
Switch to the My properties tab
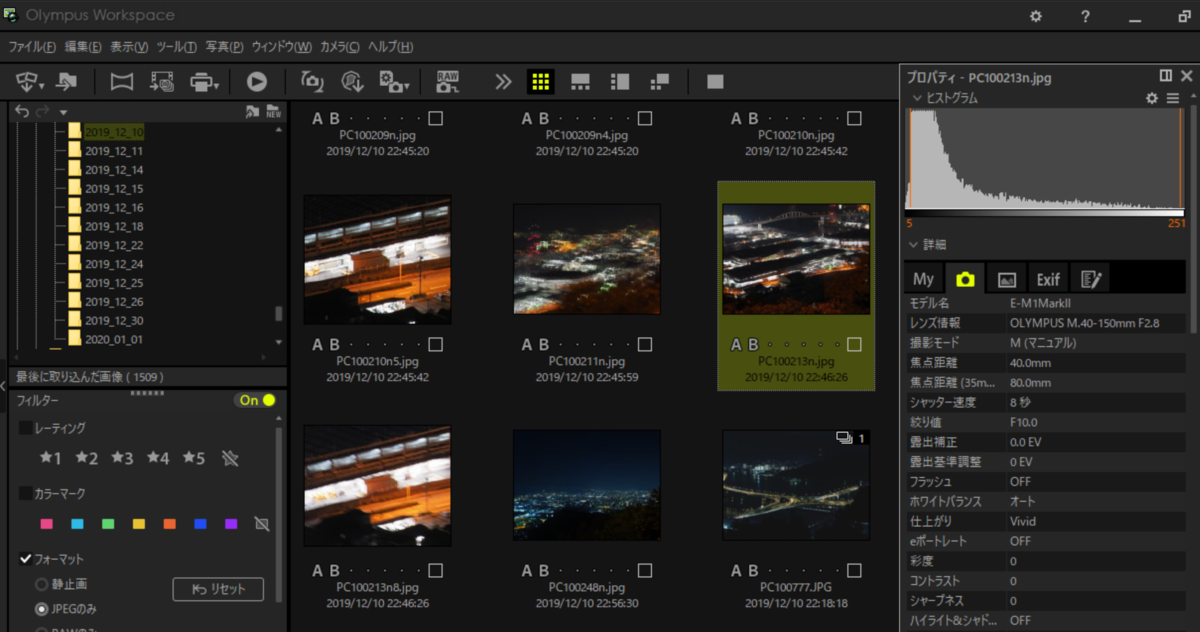click(x=924, y=280)
